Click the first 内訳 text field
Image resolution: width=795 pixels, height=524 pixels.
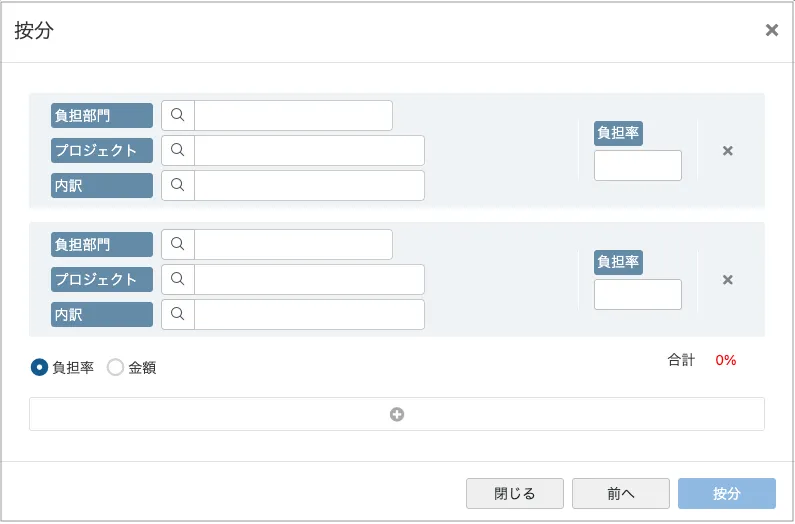coord(309,185)
